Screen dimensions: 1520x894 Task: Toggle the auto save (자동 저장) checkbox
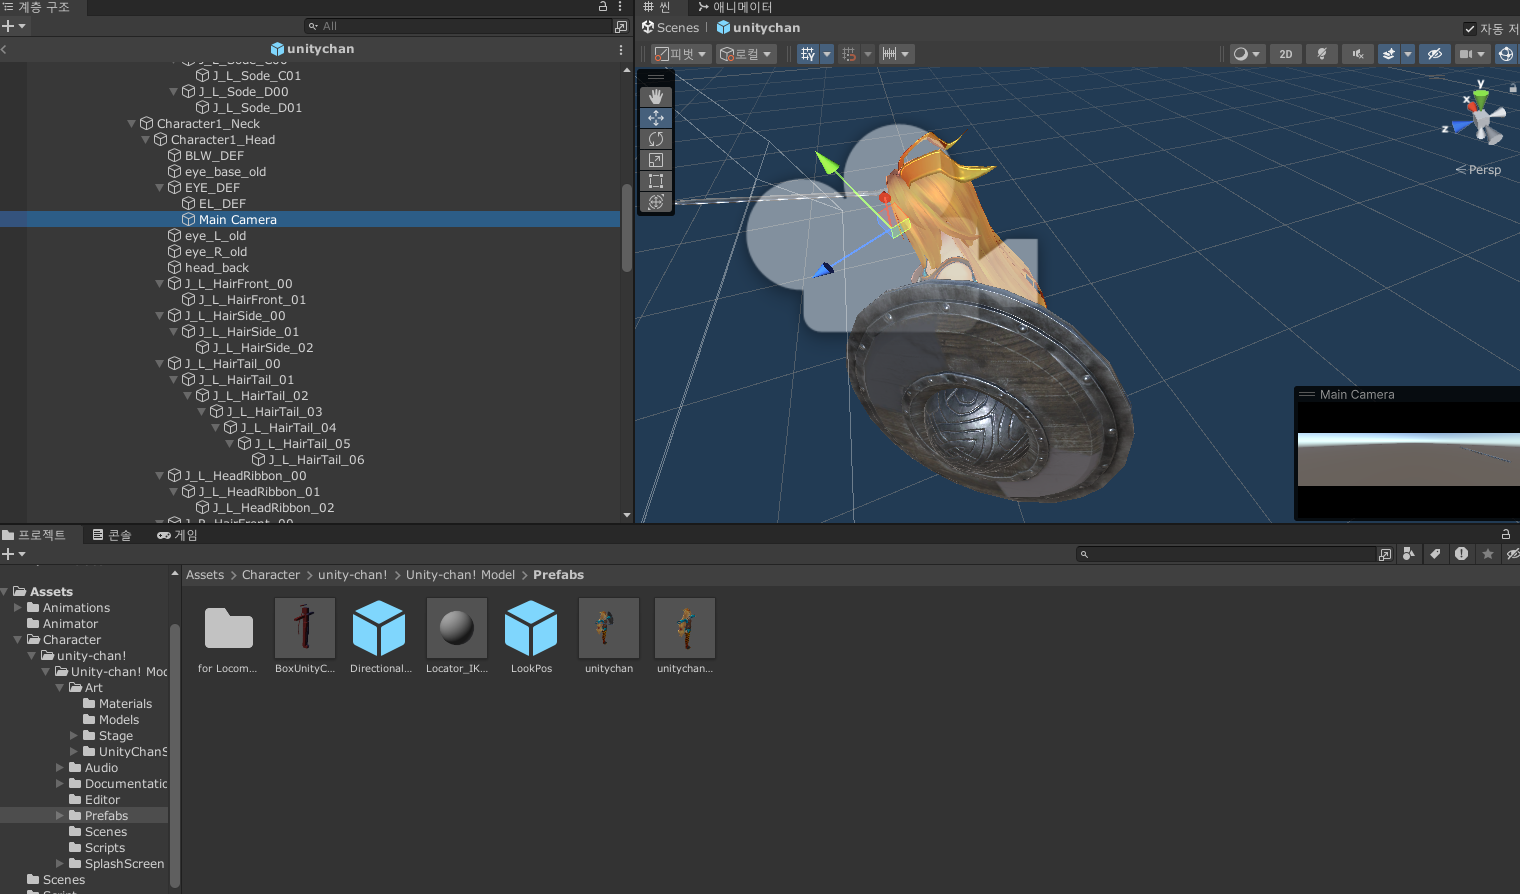point(1470,29)
